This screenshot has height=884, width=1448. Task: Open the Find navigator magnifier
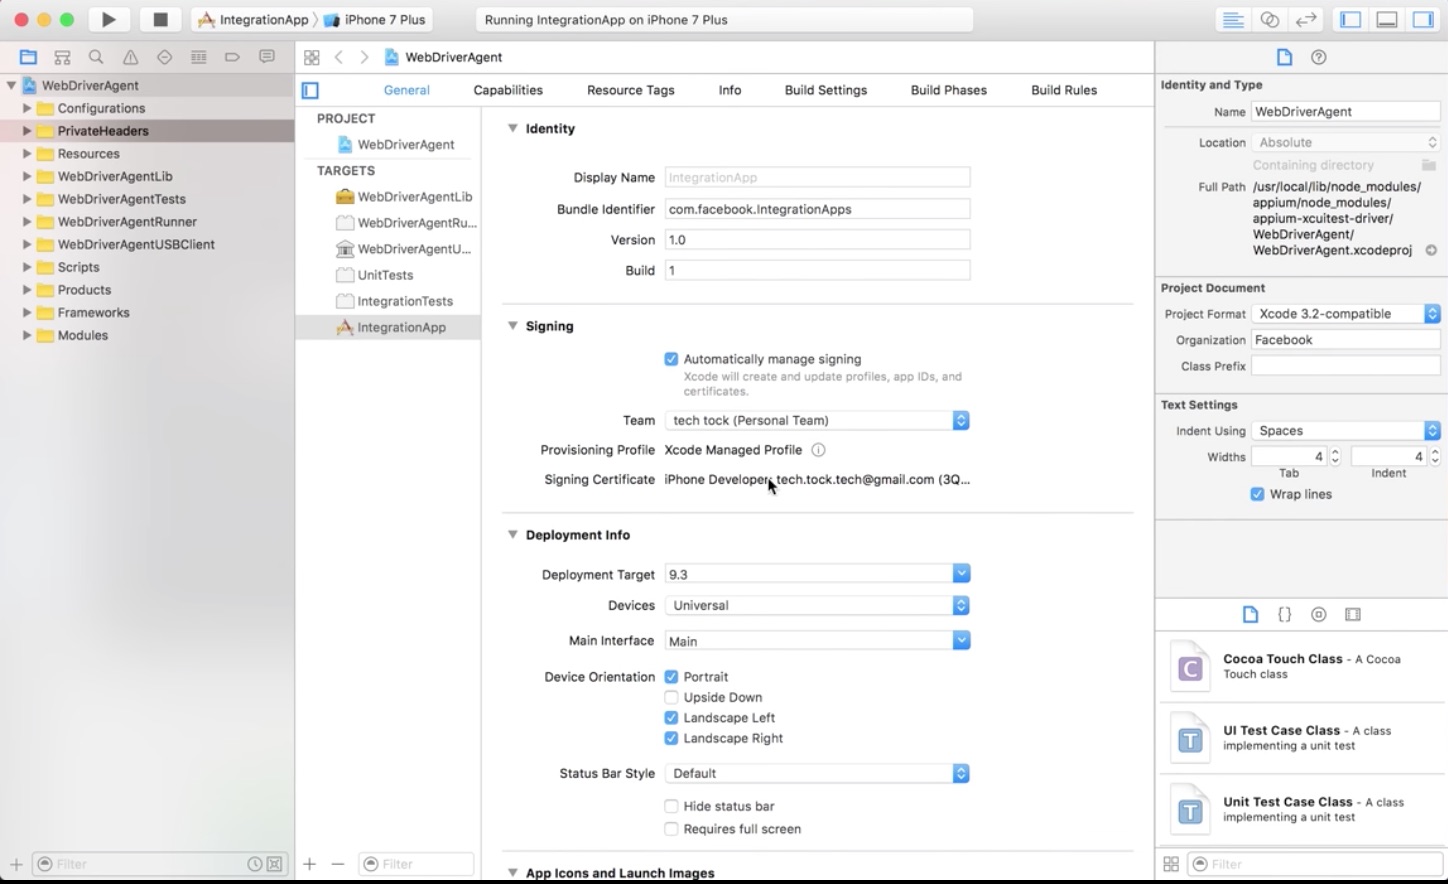point(96,57)
